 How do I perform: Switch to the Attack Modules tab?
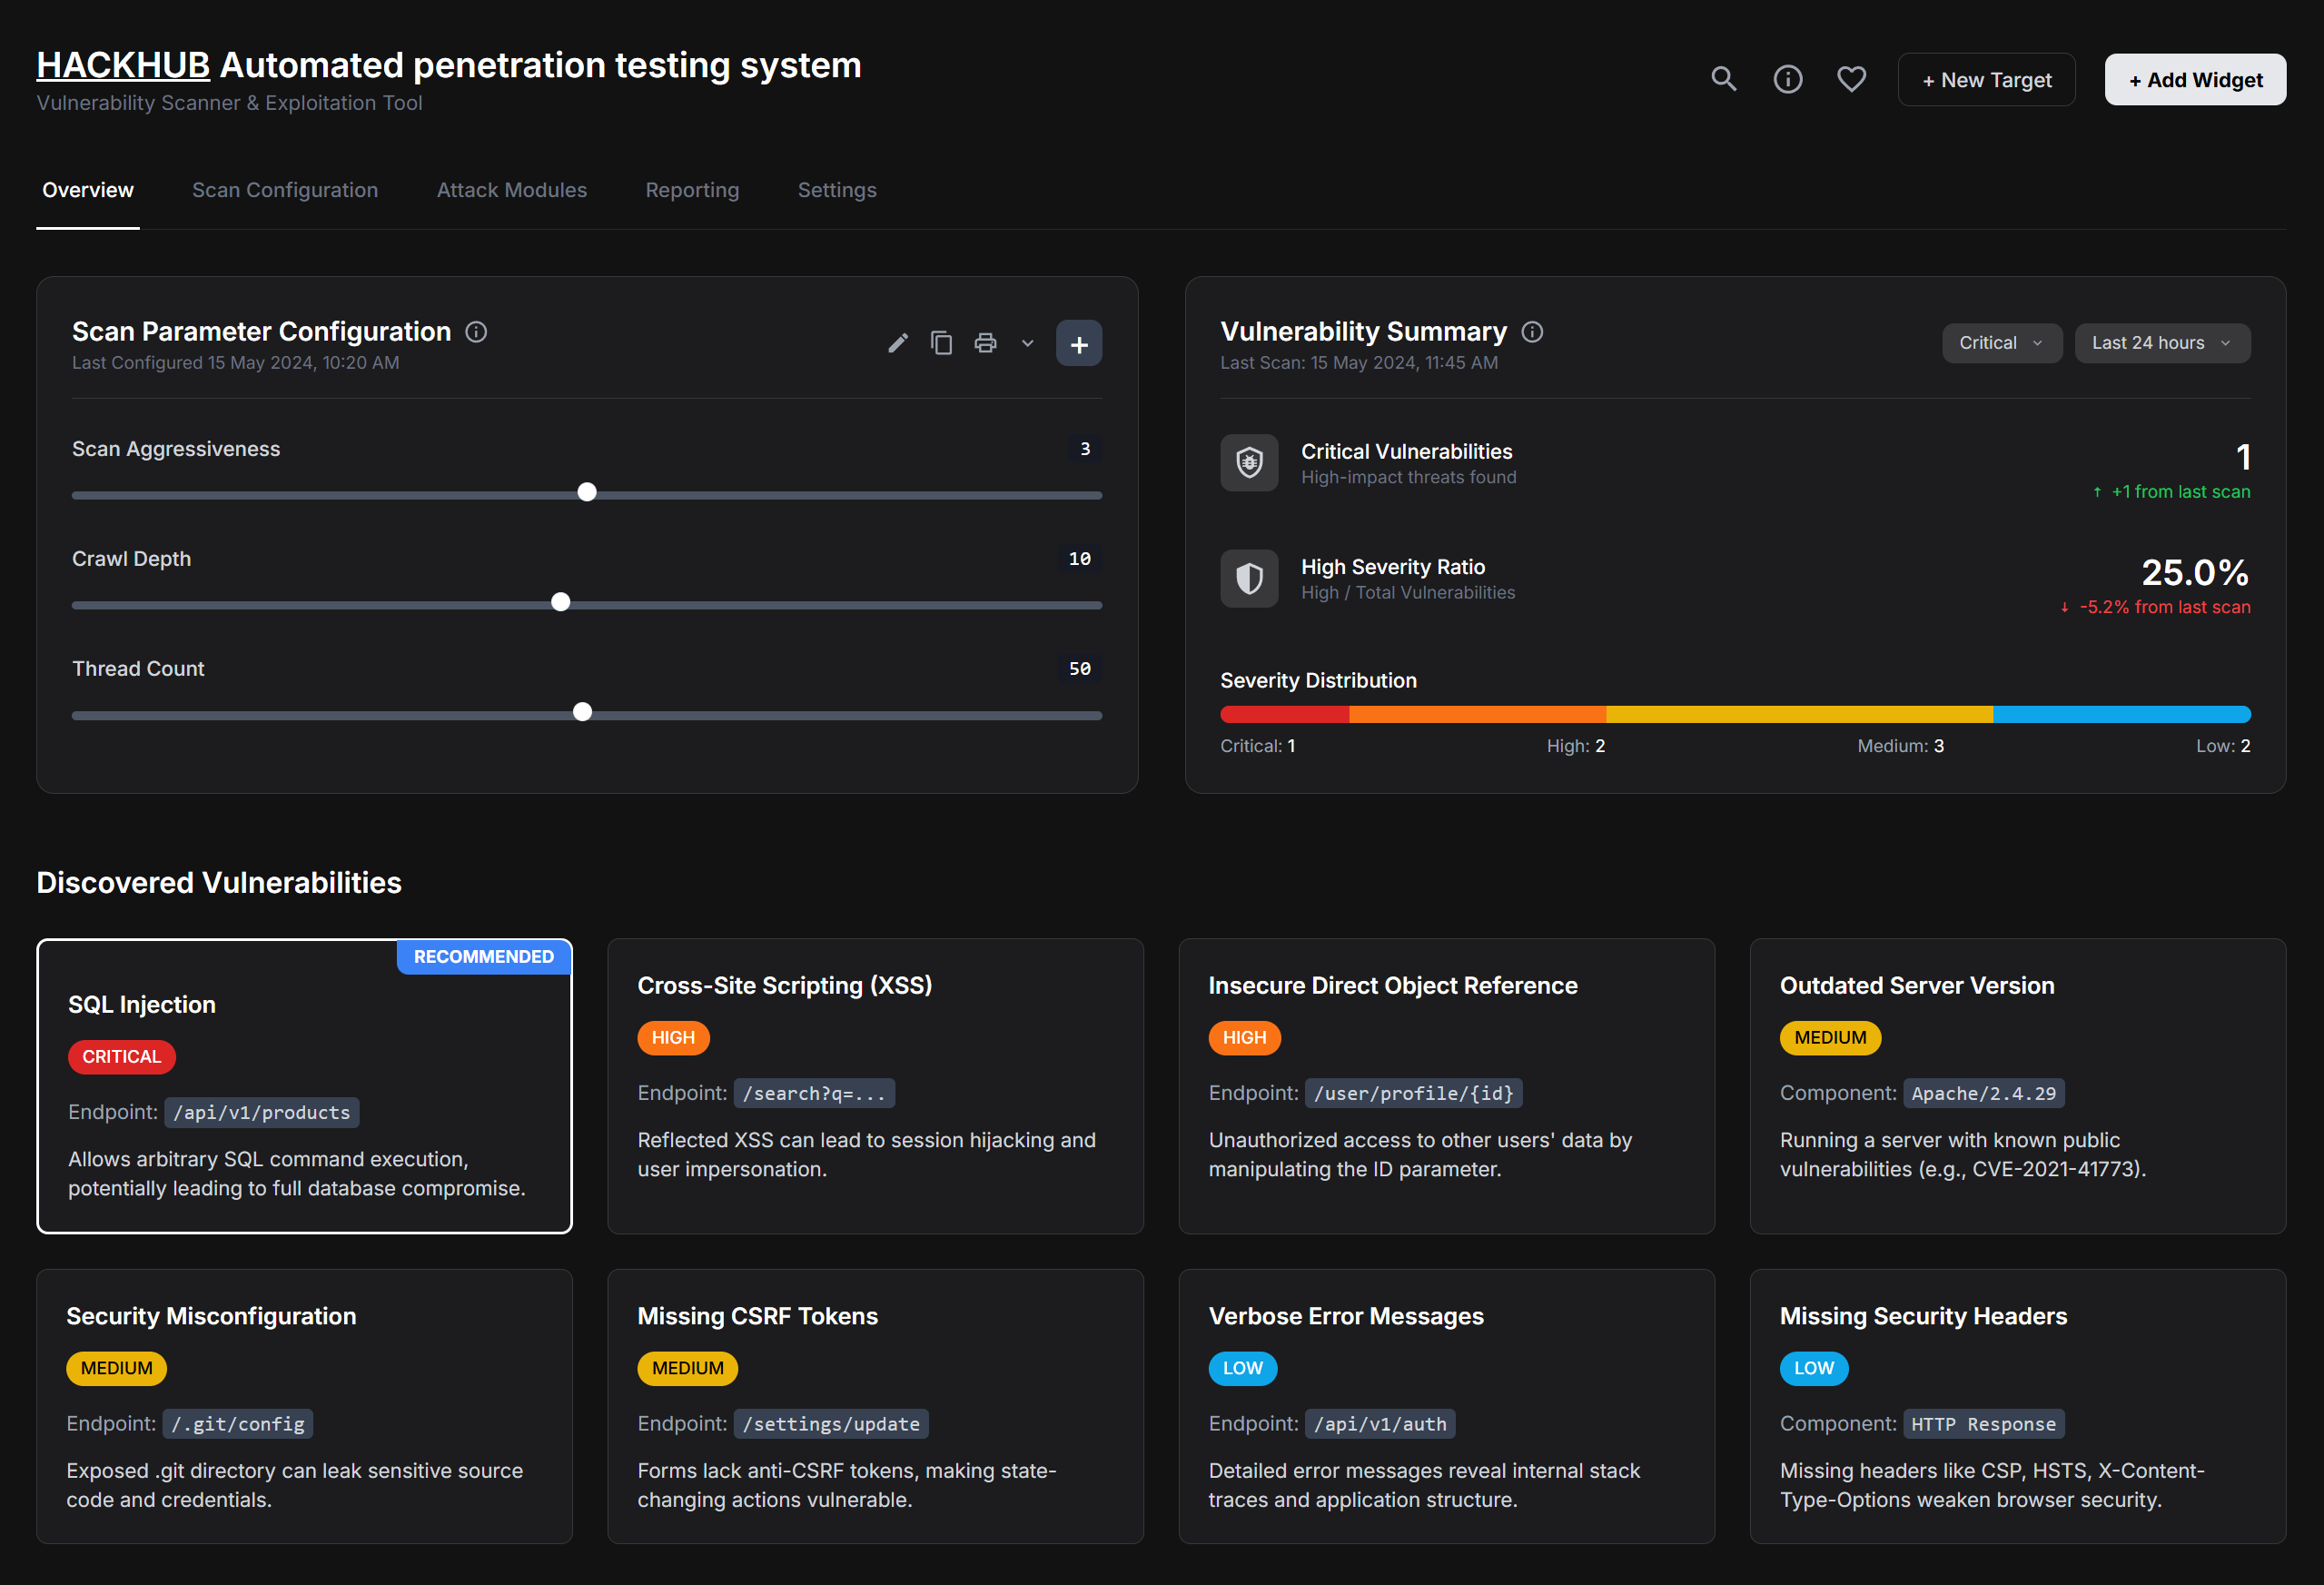point(511,190)
